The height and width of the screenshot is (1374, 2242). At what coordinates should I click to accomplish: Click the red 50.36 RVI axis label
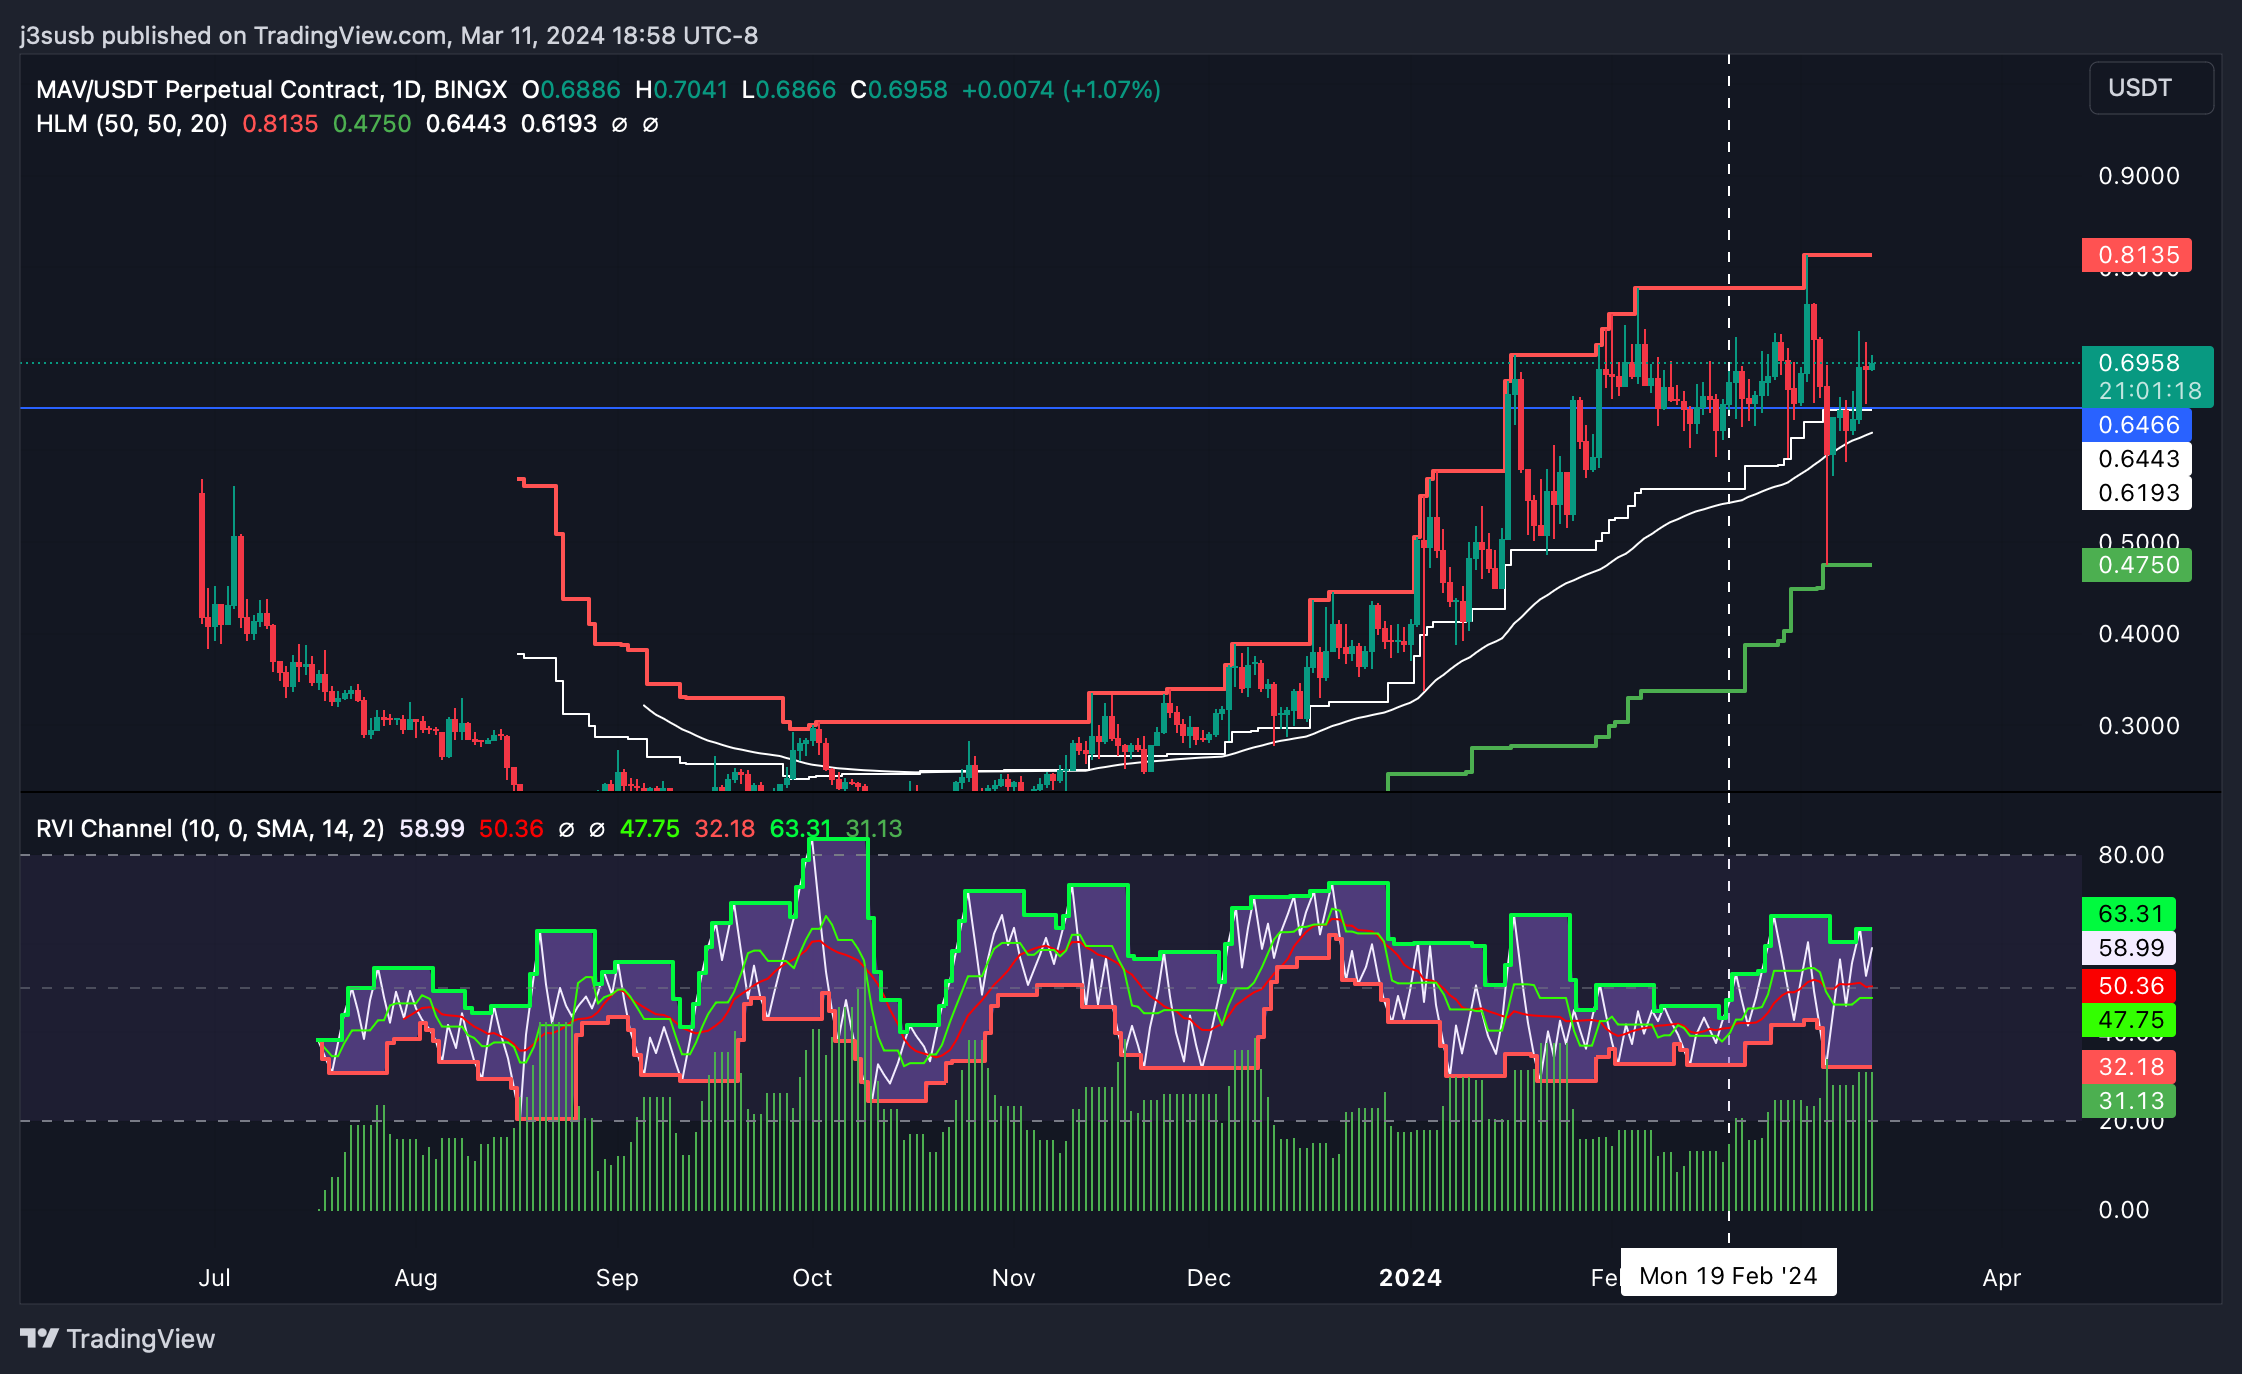click(2129, 986)
